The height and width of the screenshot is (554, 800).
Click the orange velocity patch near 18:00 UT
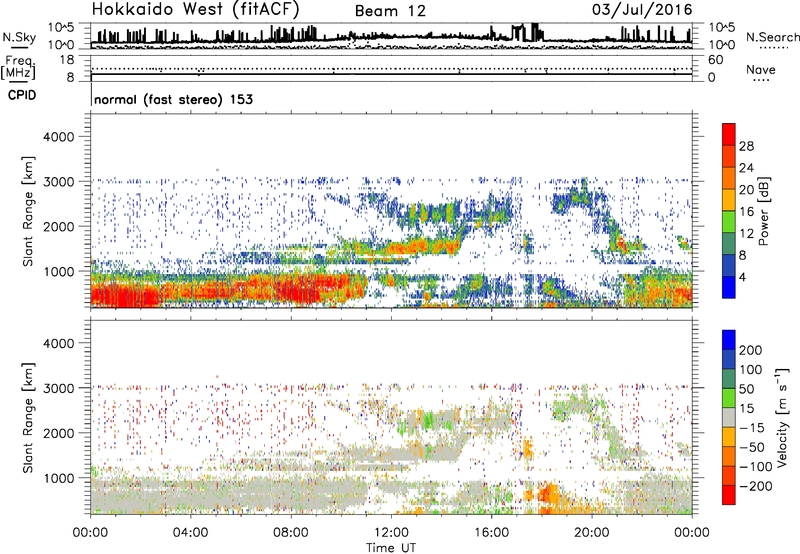(548, 494)
